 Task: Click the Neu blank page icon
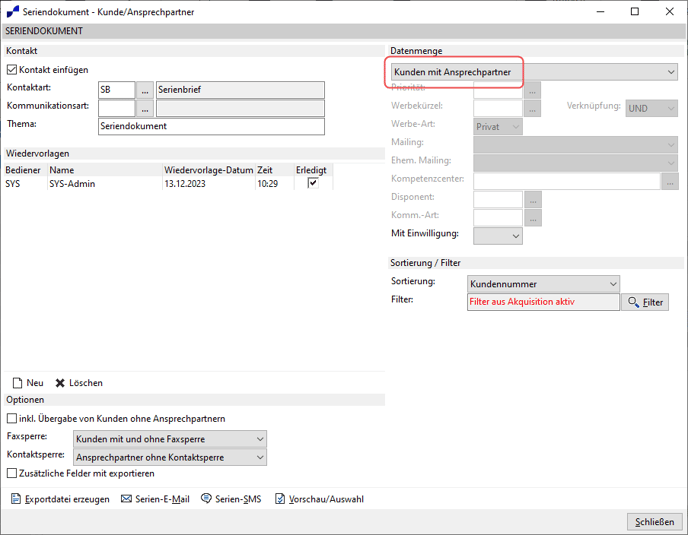click(x=17, y=383)
